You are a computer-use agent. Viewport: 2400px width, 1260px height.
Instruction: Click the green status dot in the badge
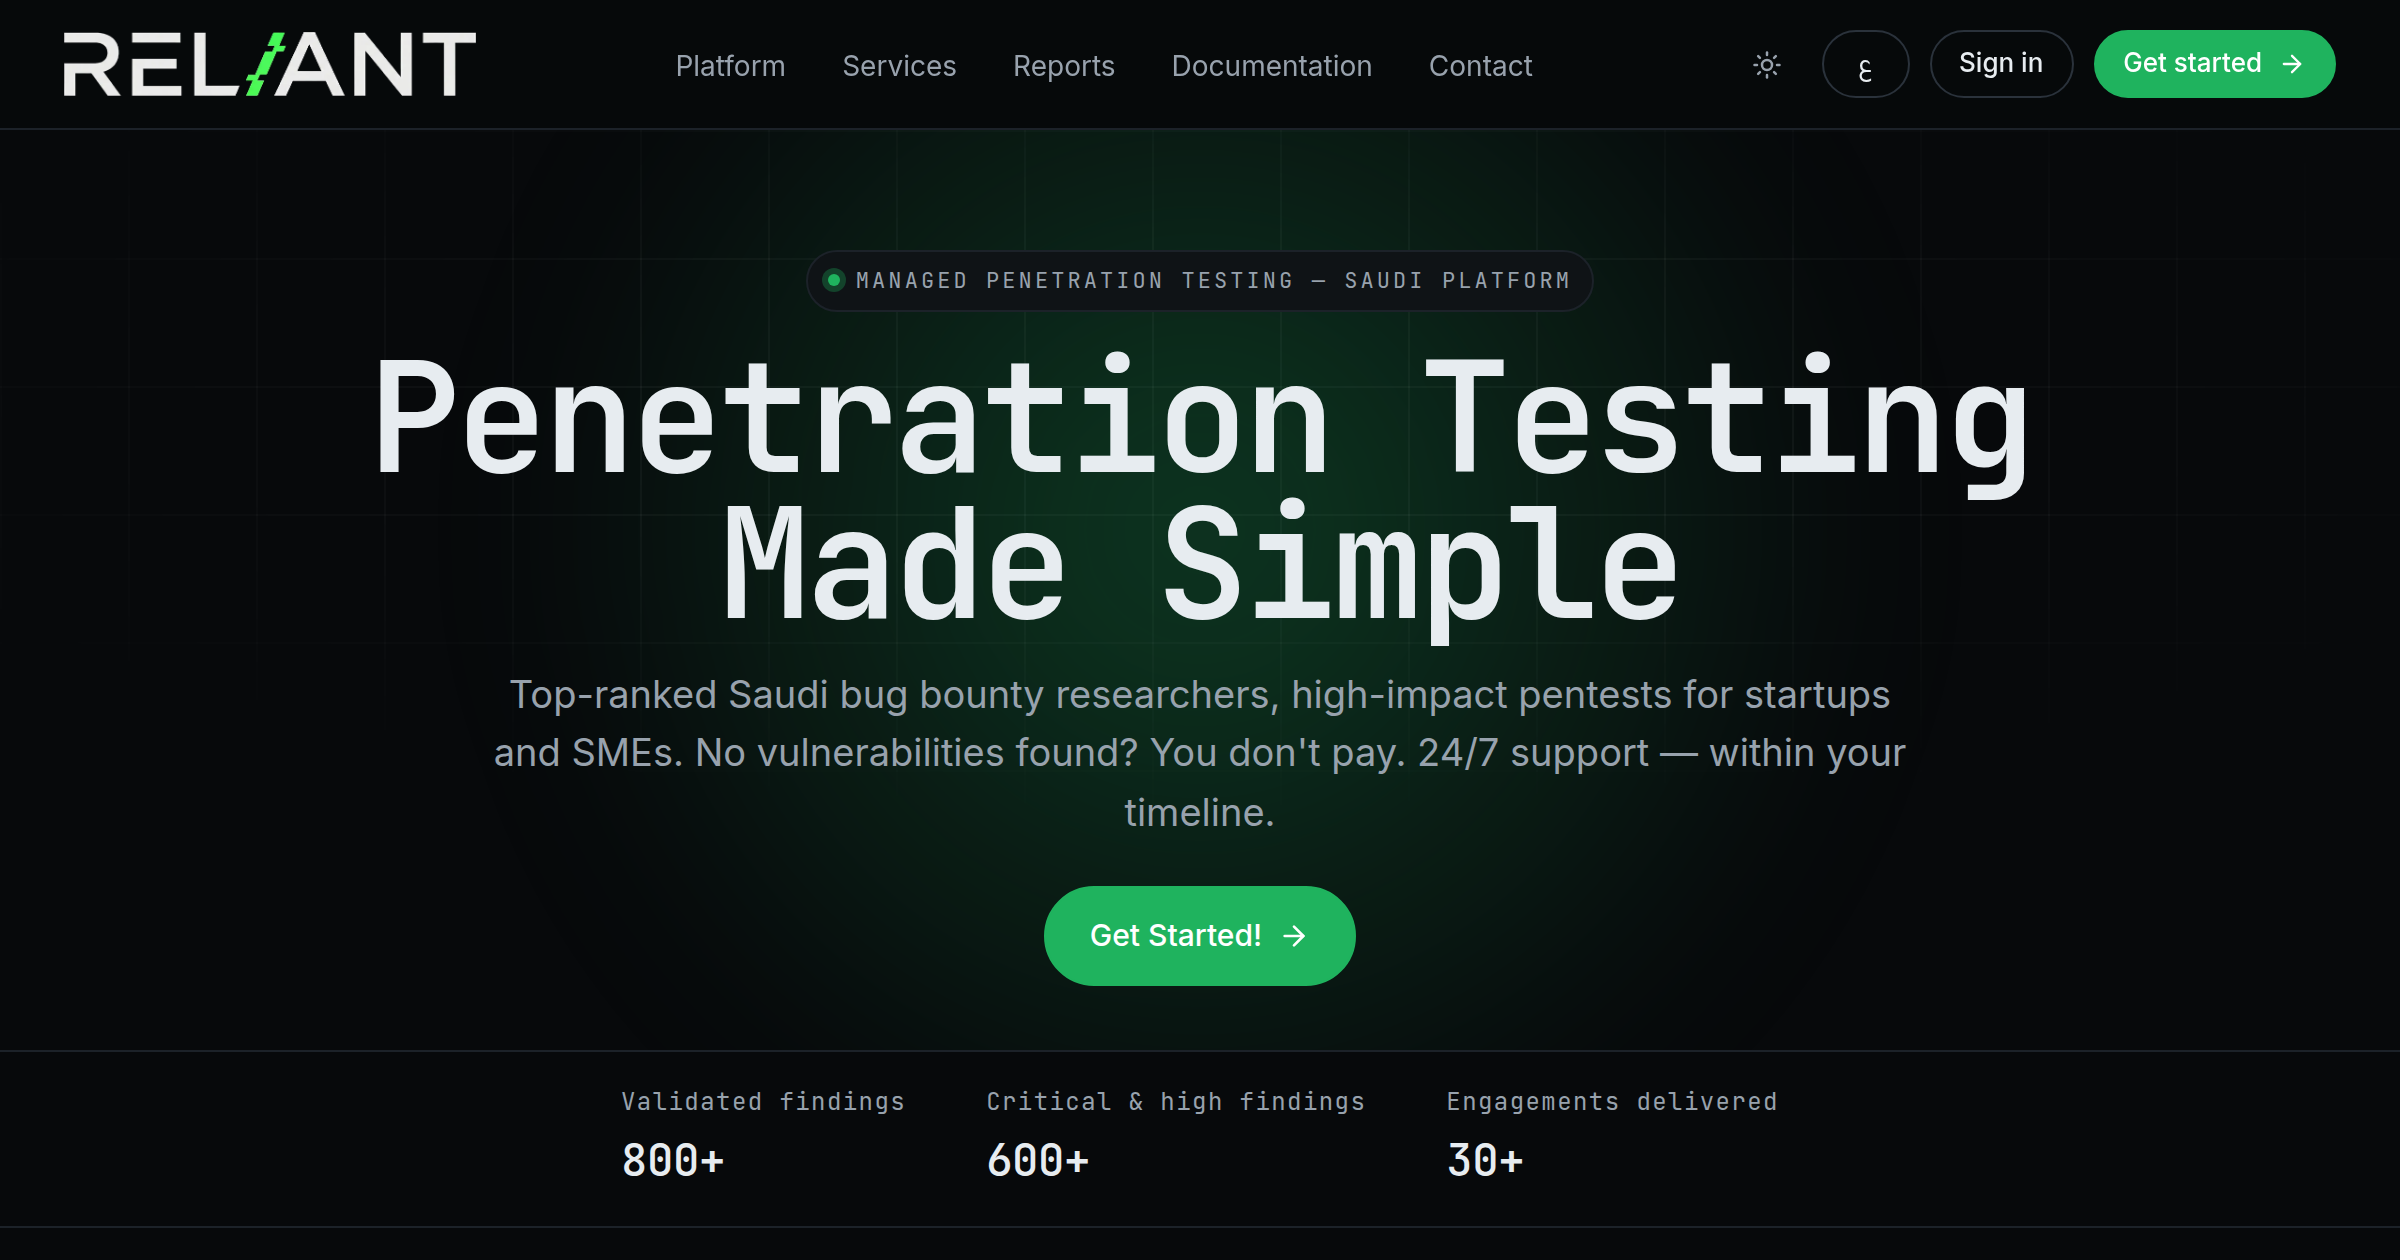click(833, 280)
